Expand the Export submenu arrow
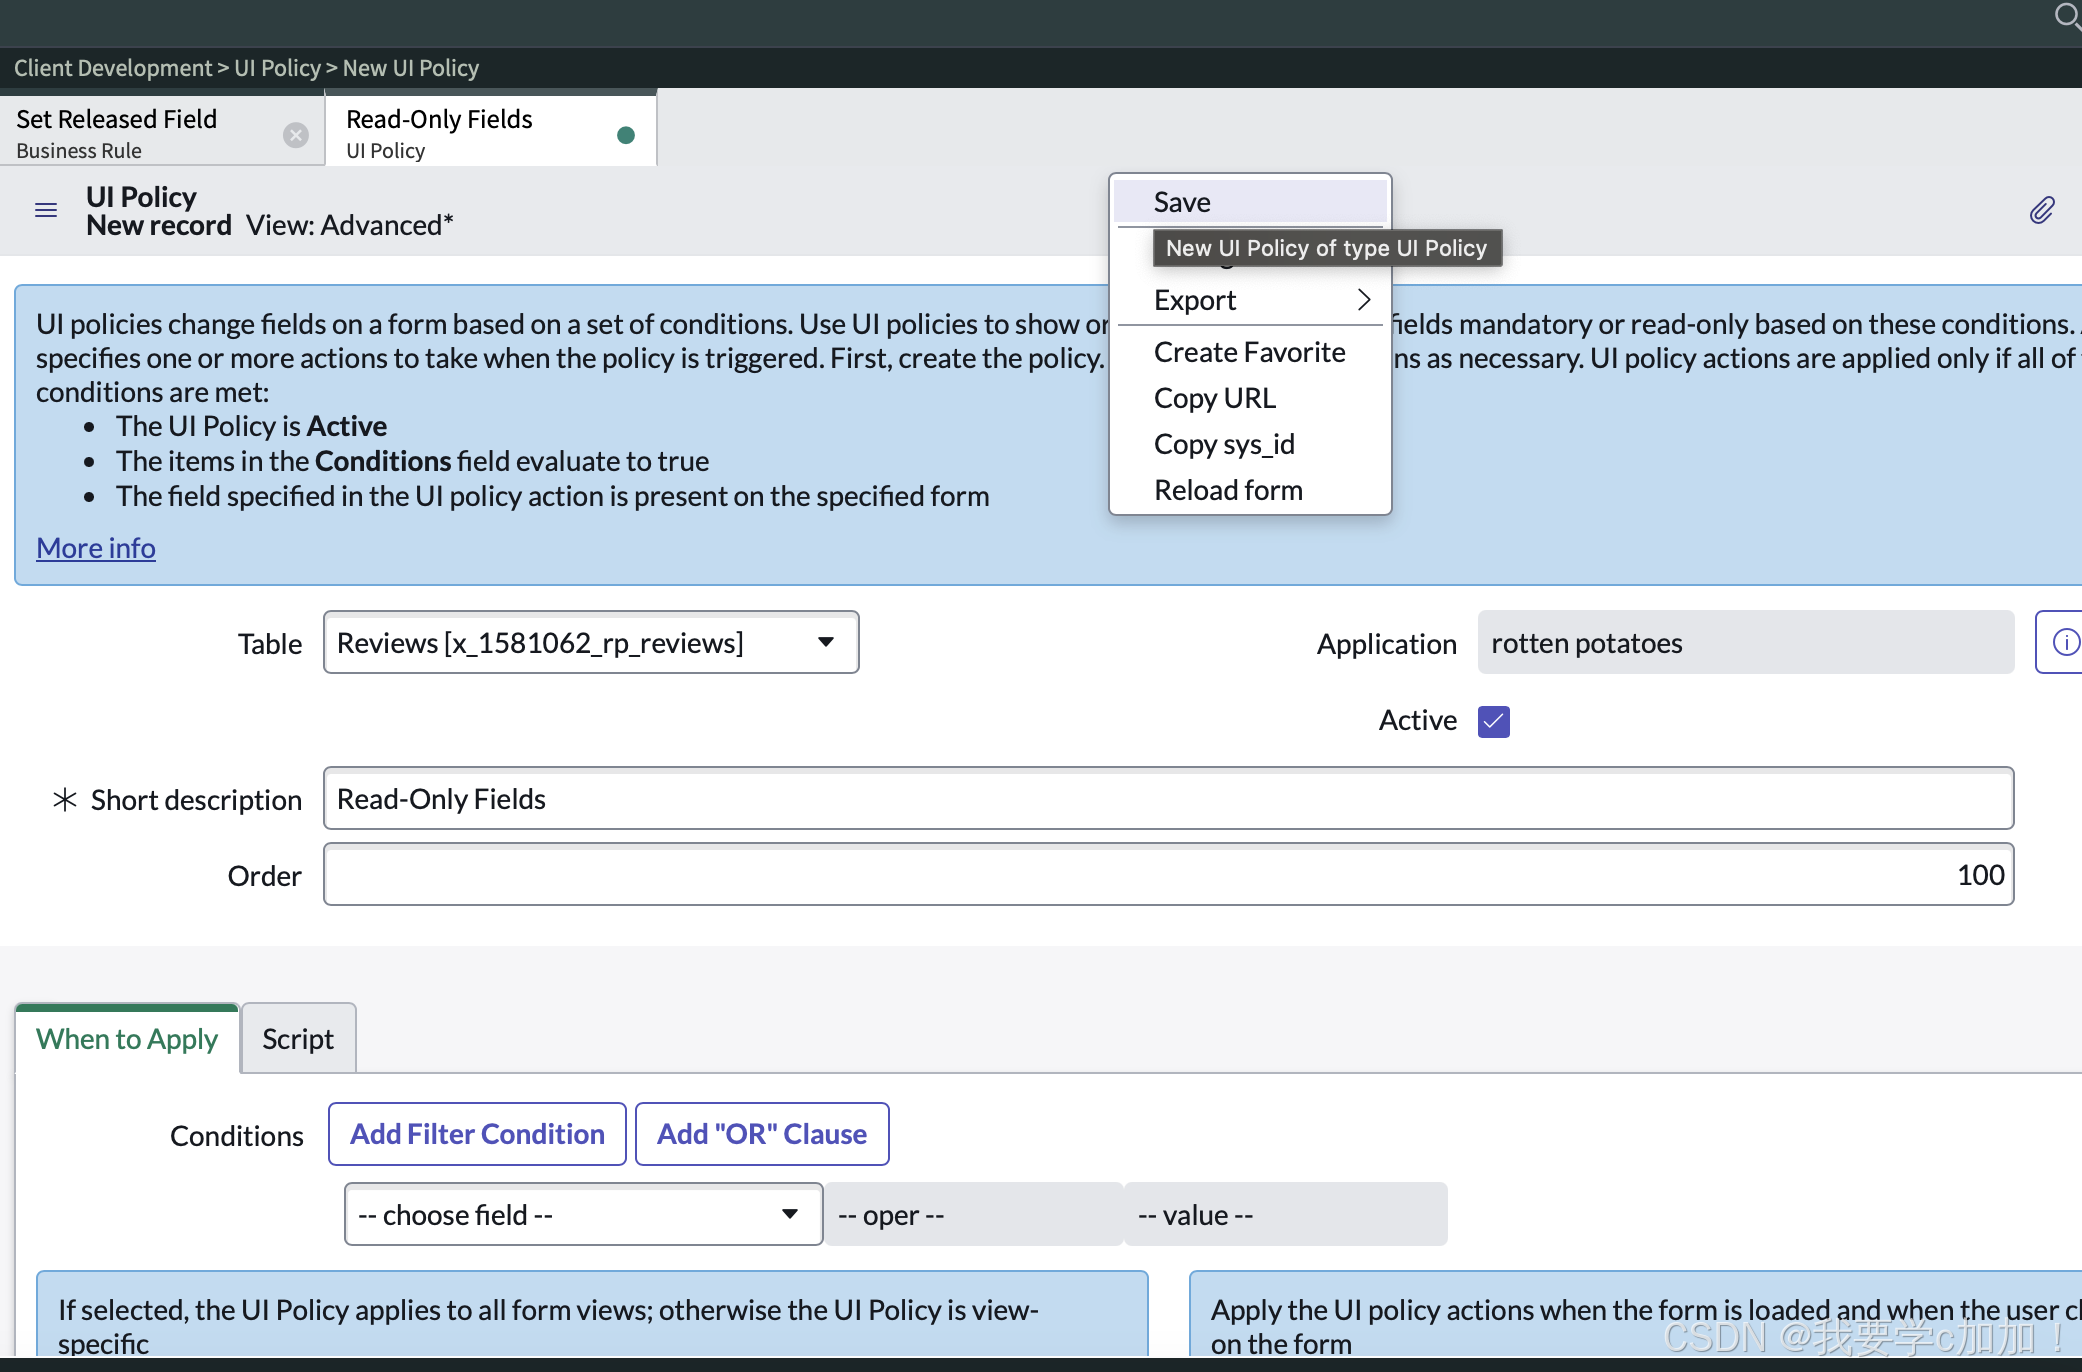This screenshot has height=1372, width=2082. coord(1363,300)
